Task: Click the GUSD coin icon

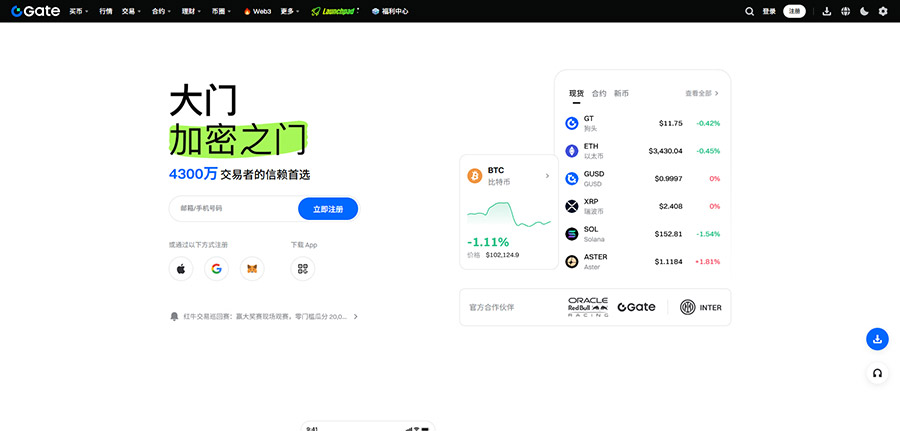Action: click(572, 178)
